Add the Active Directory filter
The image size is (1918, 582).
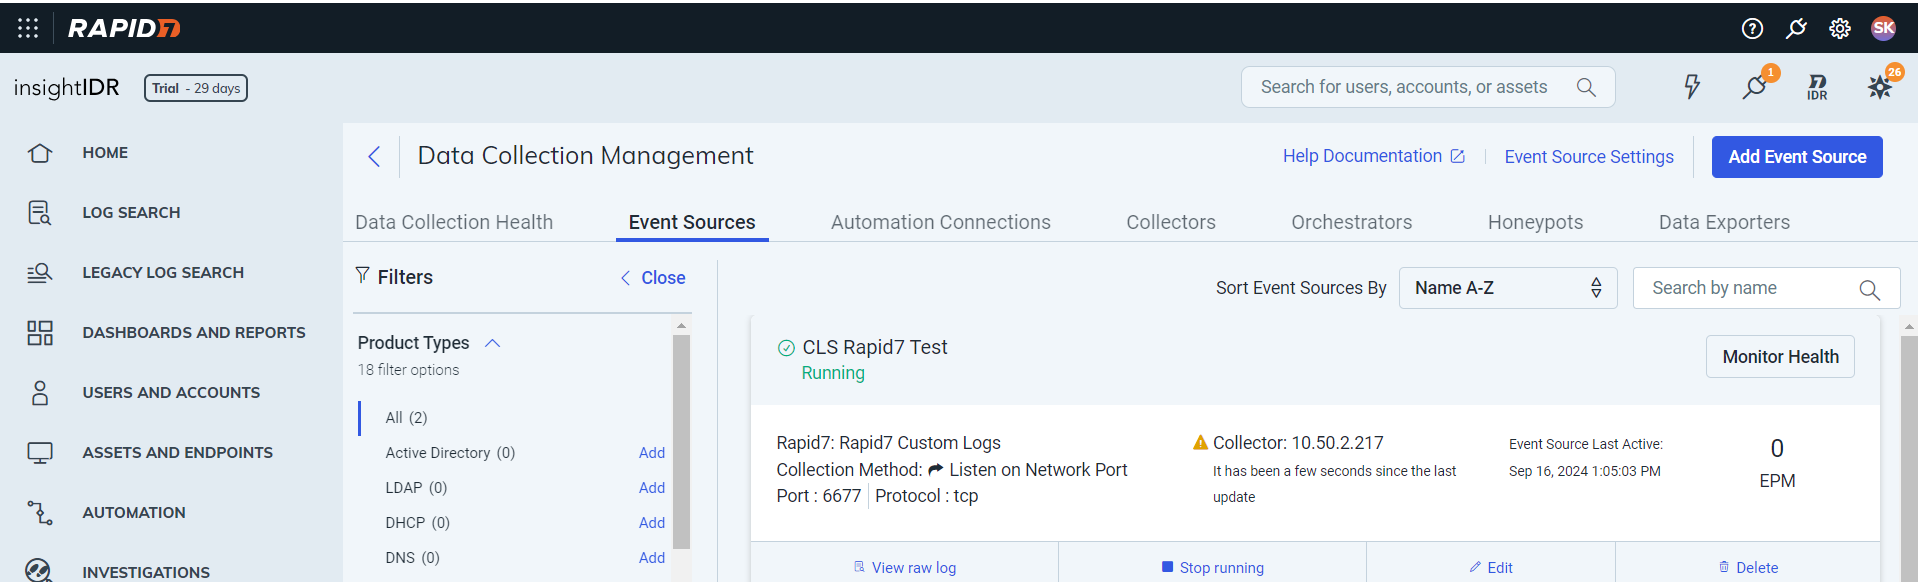(x=652, y=453)
